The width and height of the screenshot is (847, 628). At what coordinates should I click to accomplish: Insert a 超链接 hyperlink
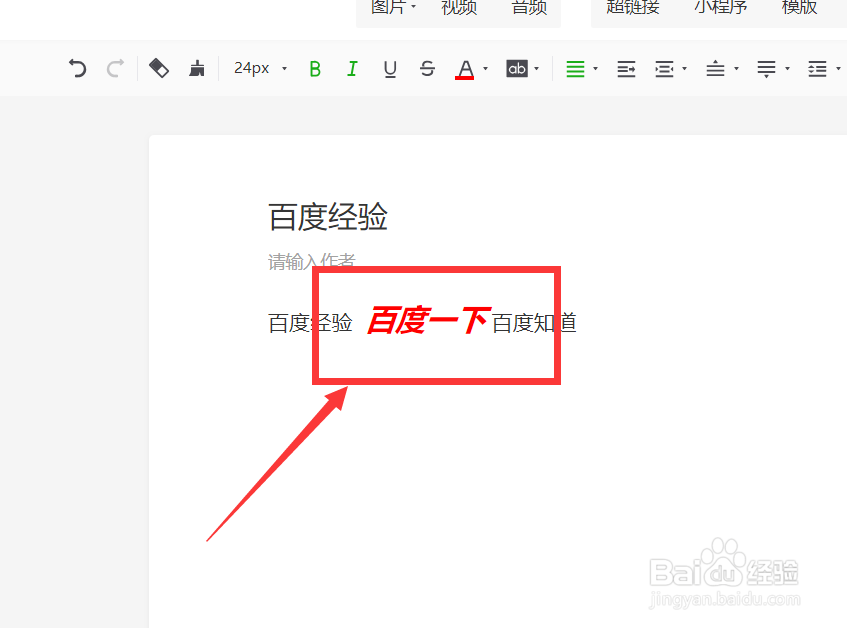[x=633, y=7]
